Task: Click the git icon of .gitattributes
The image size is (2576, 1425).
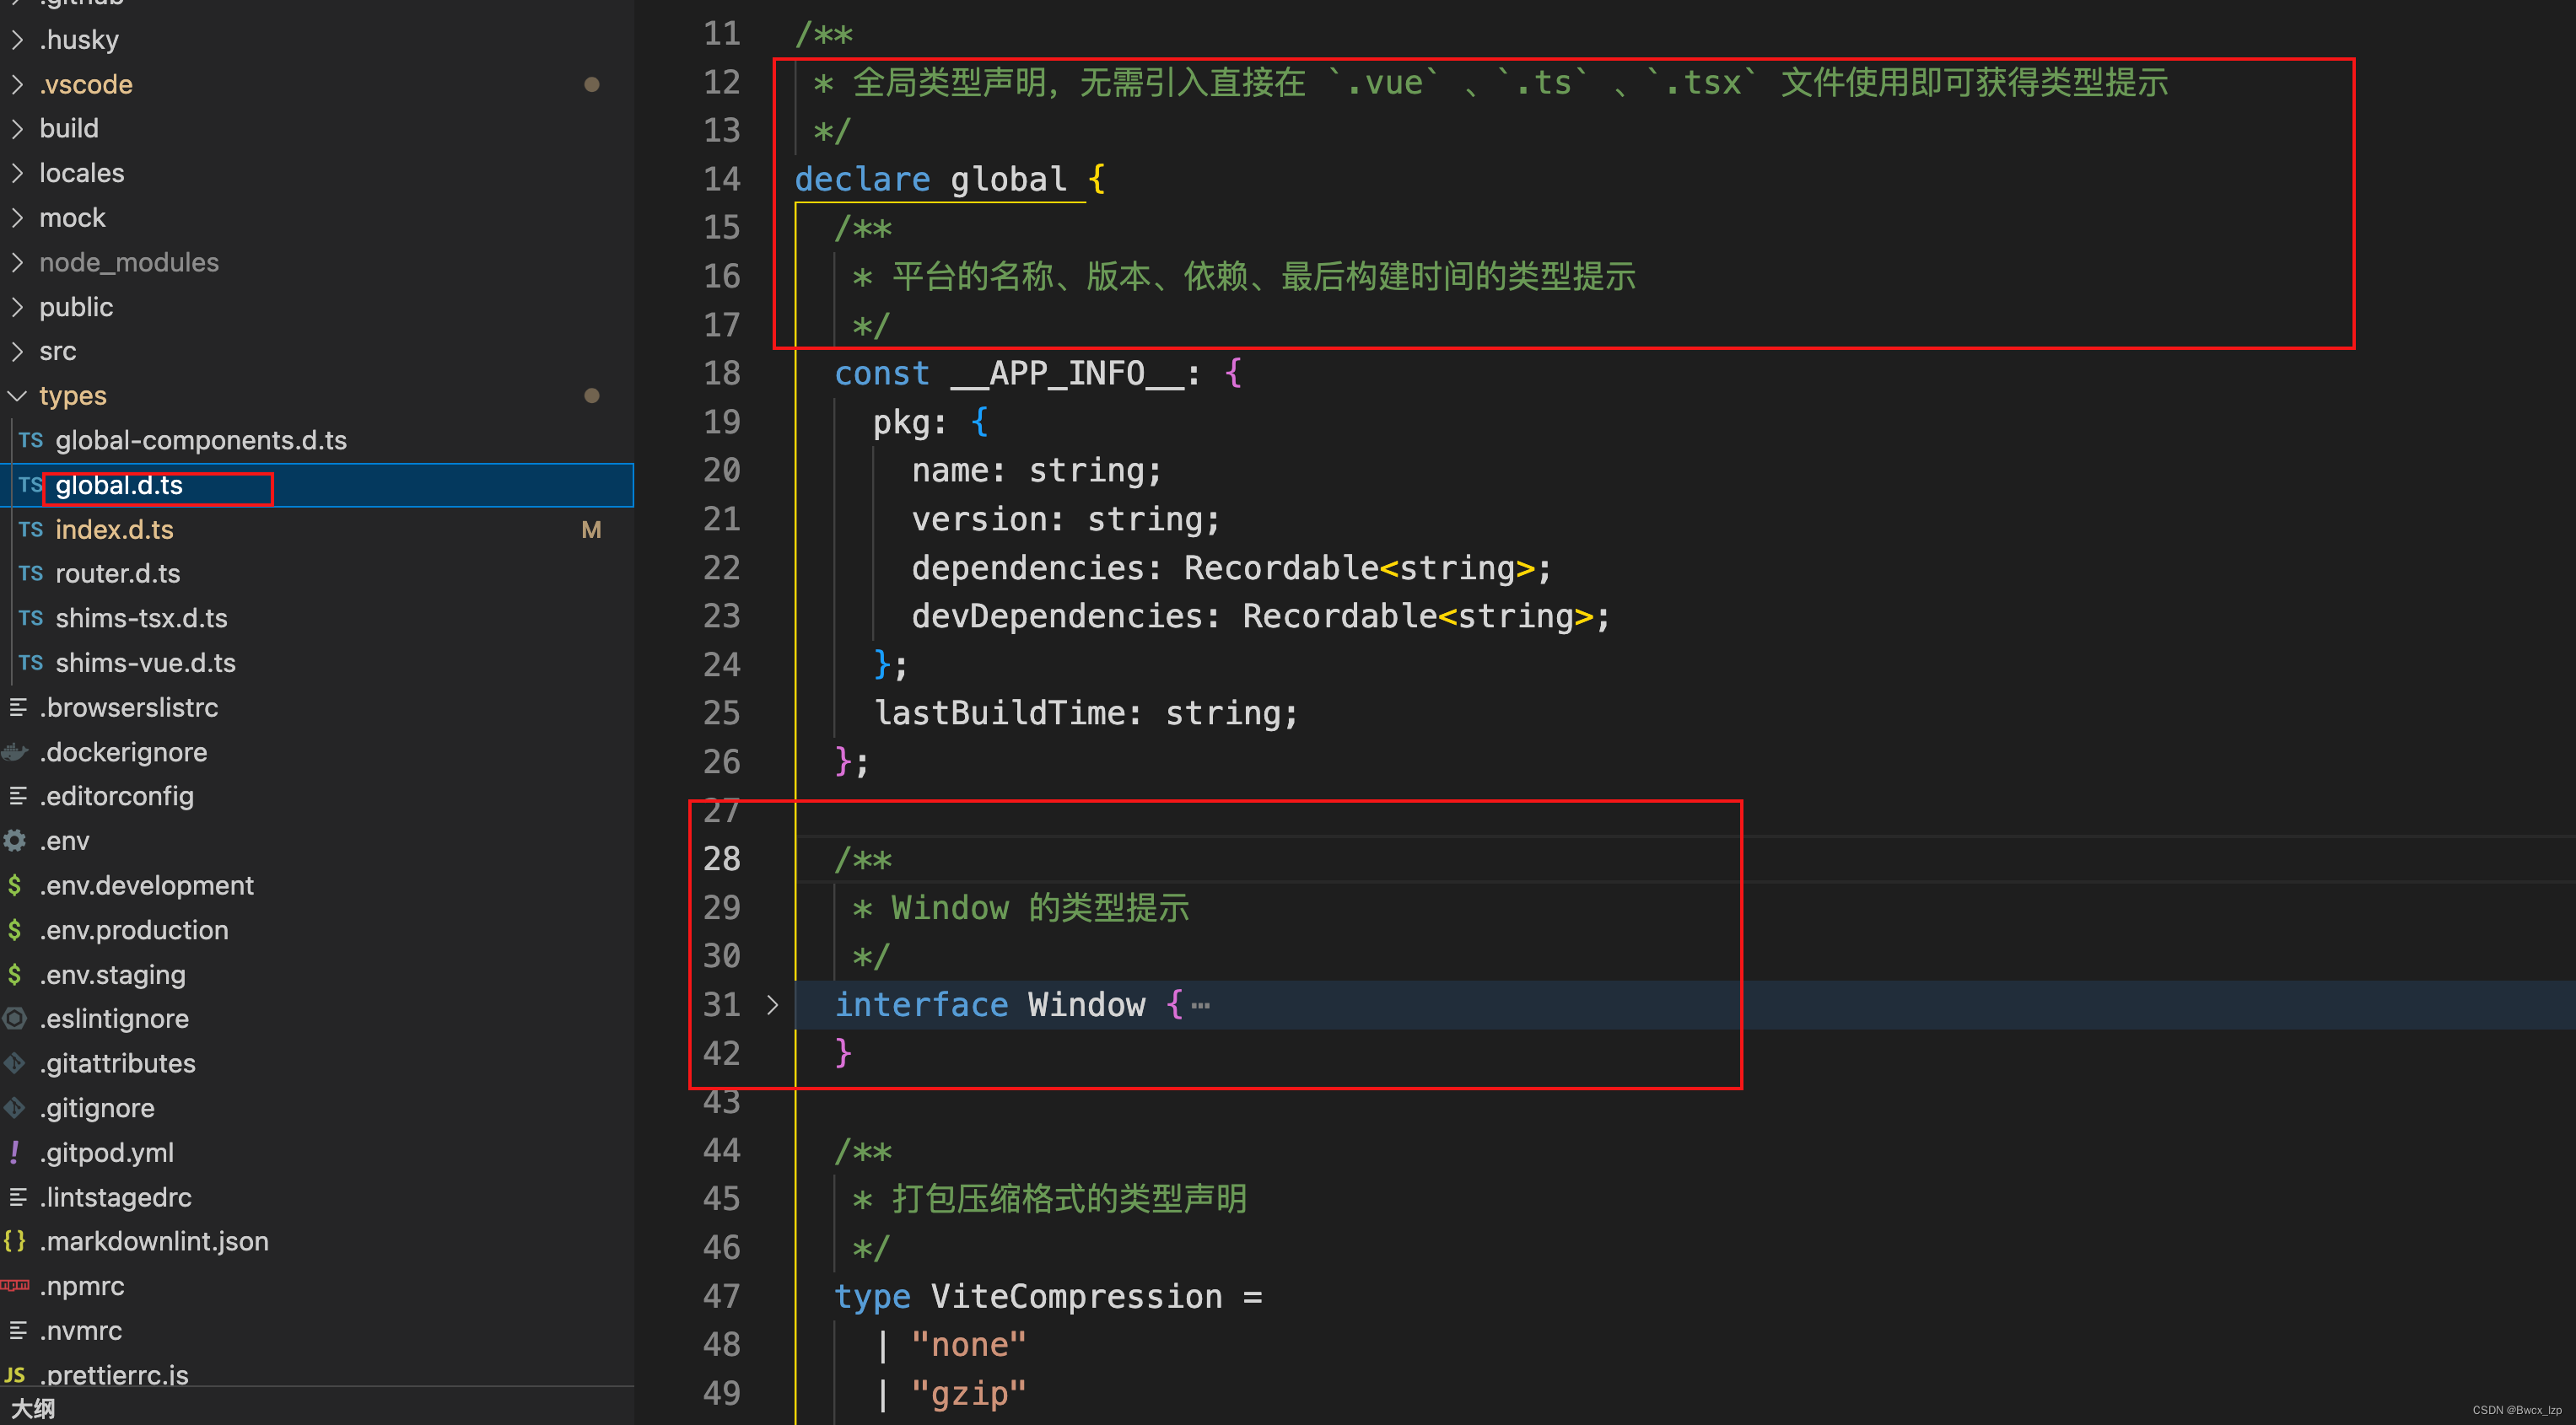Action: (15, 1064)
